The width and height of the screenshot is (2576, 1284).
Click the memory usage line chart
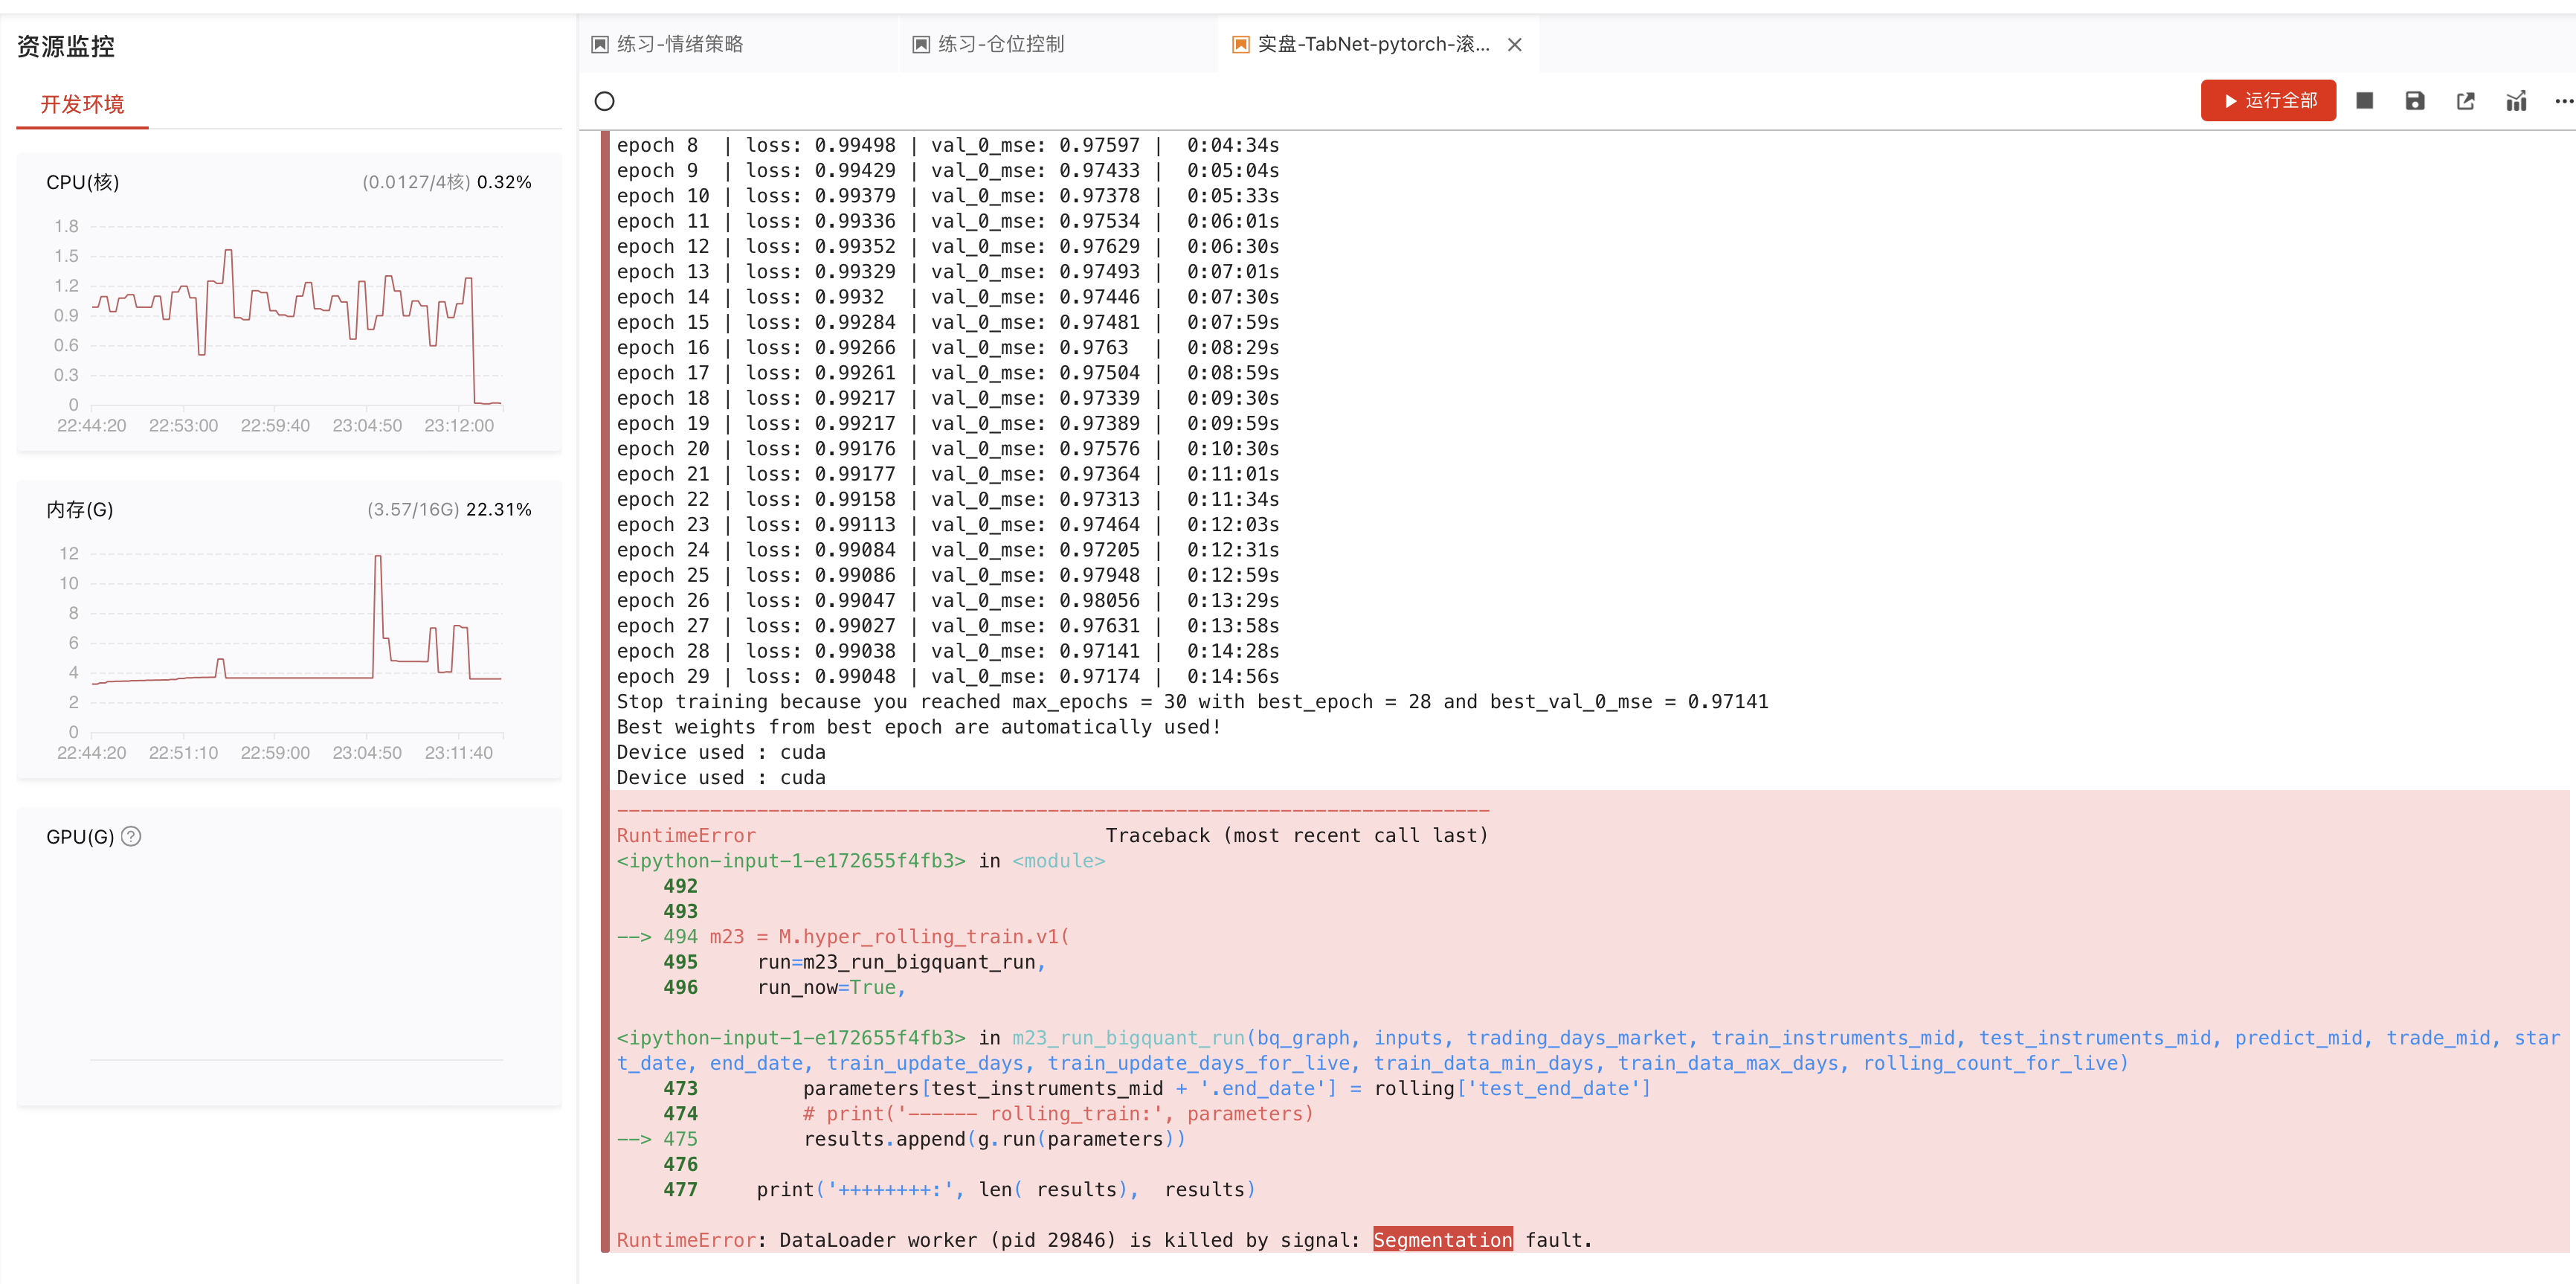tap(296, 643)
